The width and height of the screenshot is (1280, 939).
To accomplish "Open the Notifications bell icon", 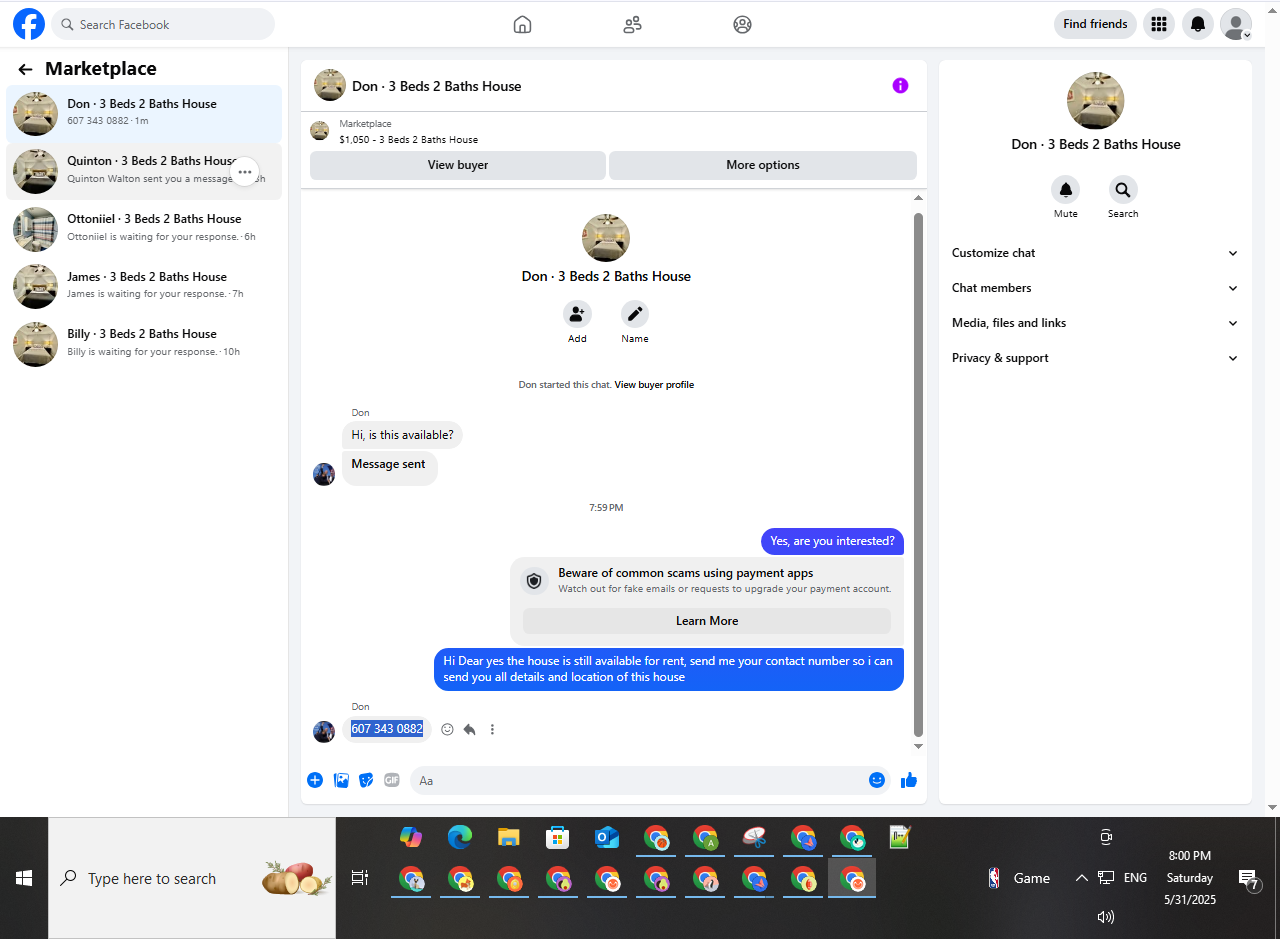I will 1198,24.
